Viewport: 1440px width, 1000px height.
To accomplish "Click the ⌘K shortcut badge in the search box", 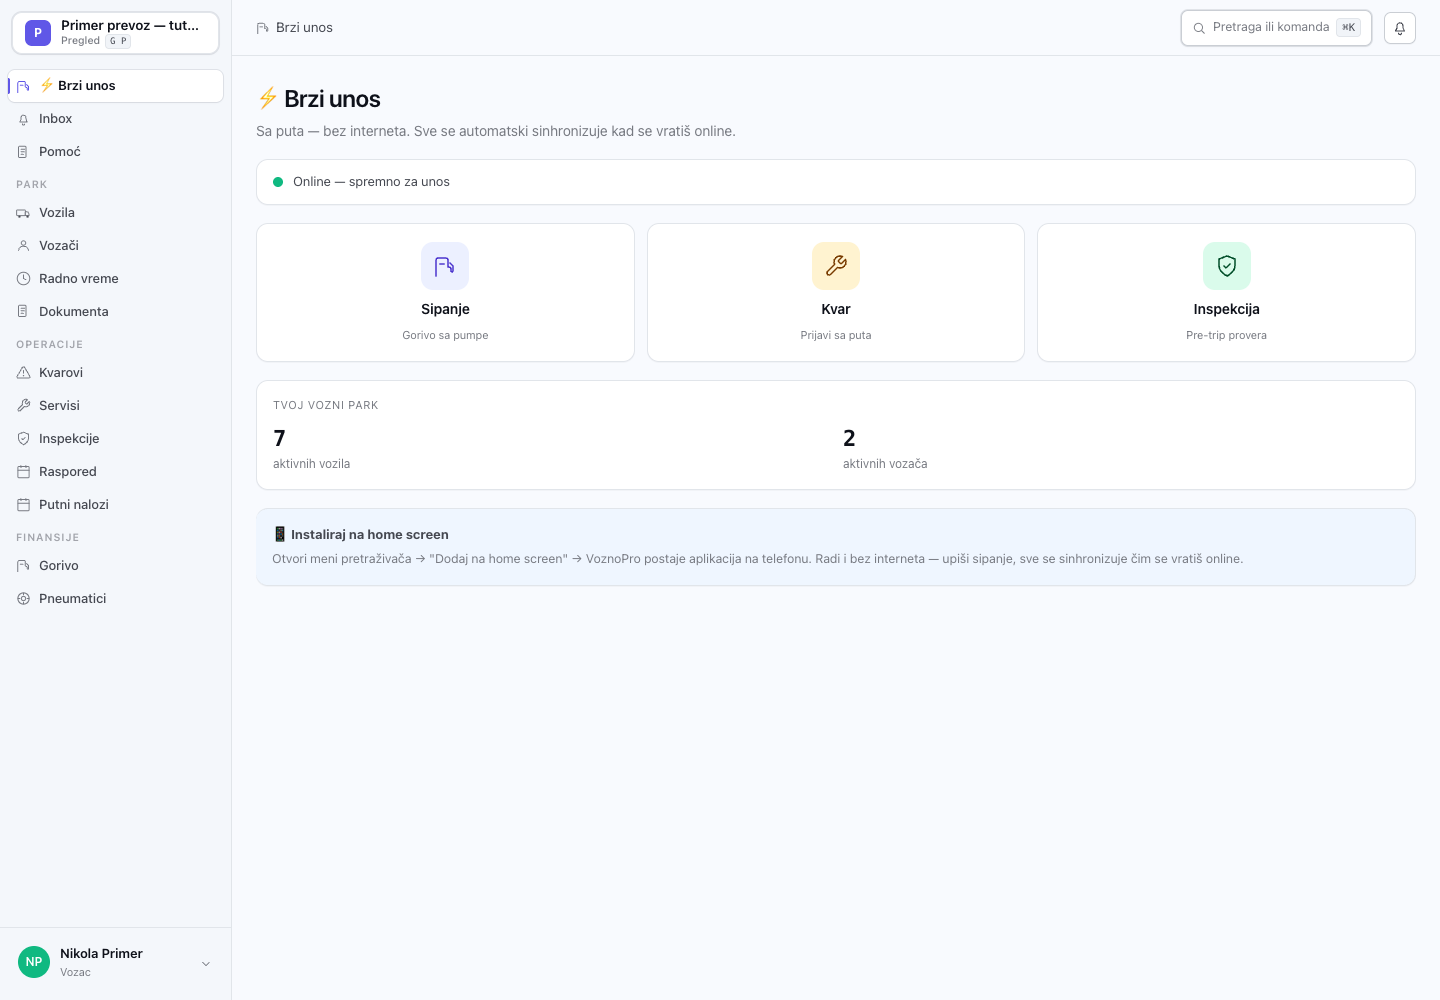I will tap(1349, 28).
